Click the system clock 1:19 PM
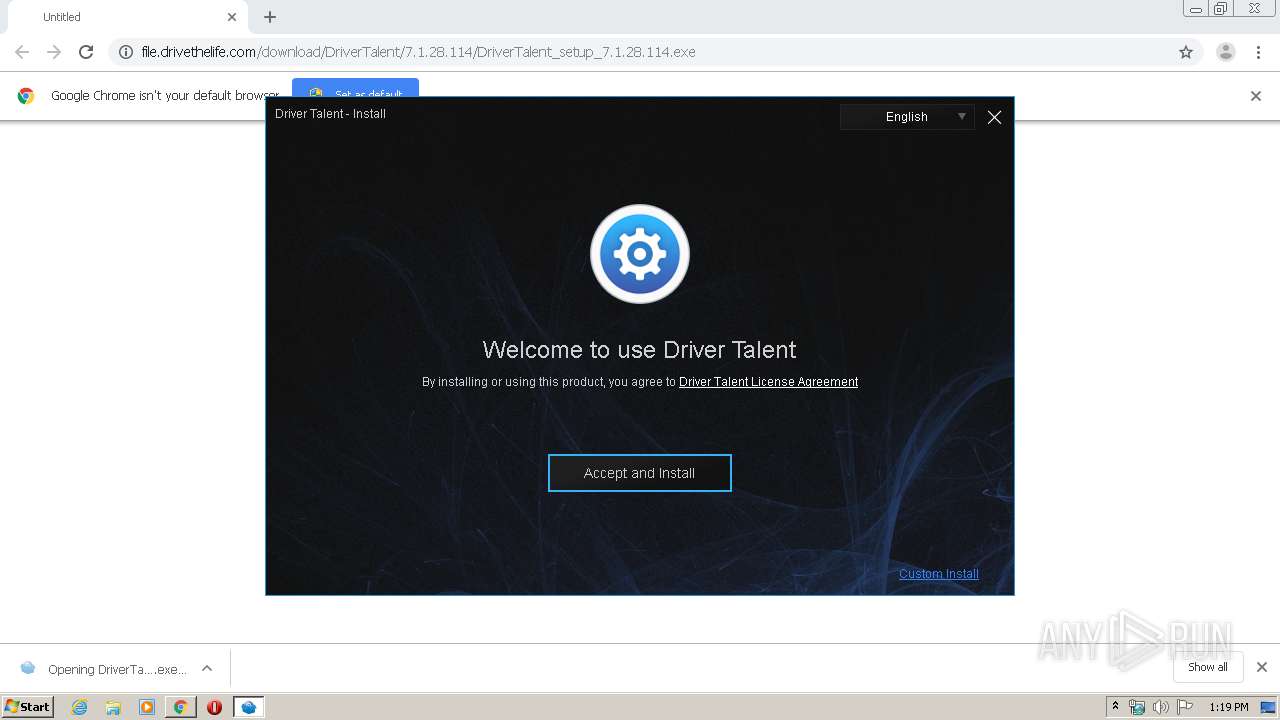Viewport: 1280px width, 720px height. (1229, 707)
